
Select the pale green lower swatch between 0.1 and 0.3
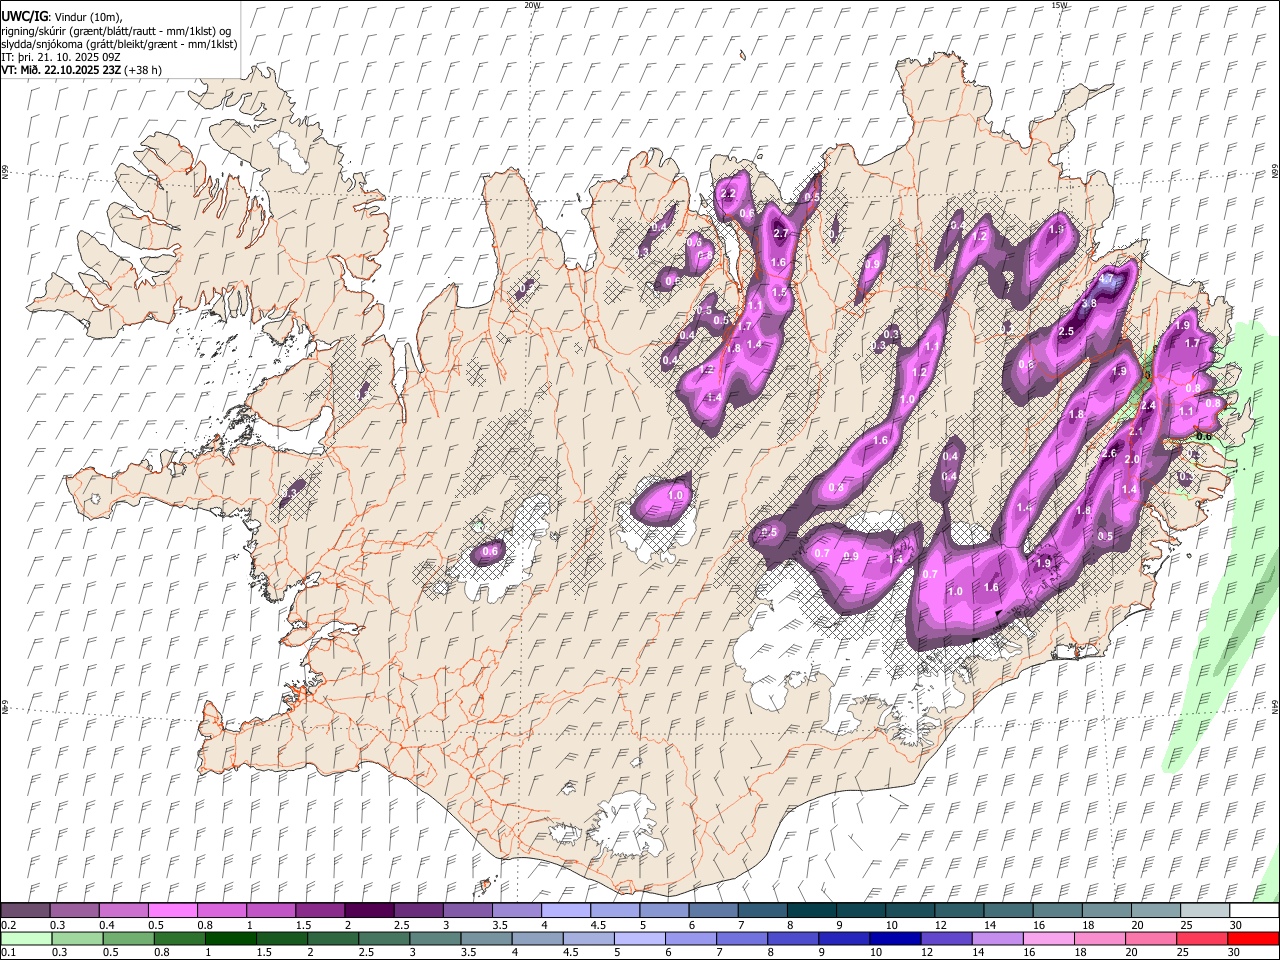(x=26, y=939)
